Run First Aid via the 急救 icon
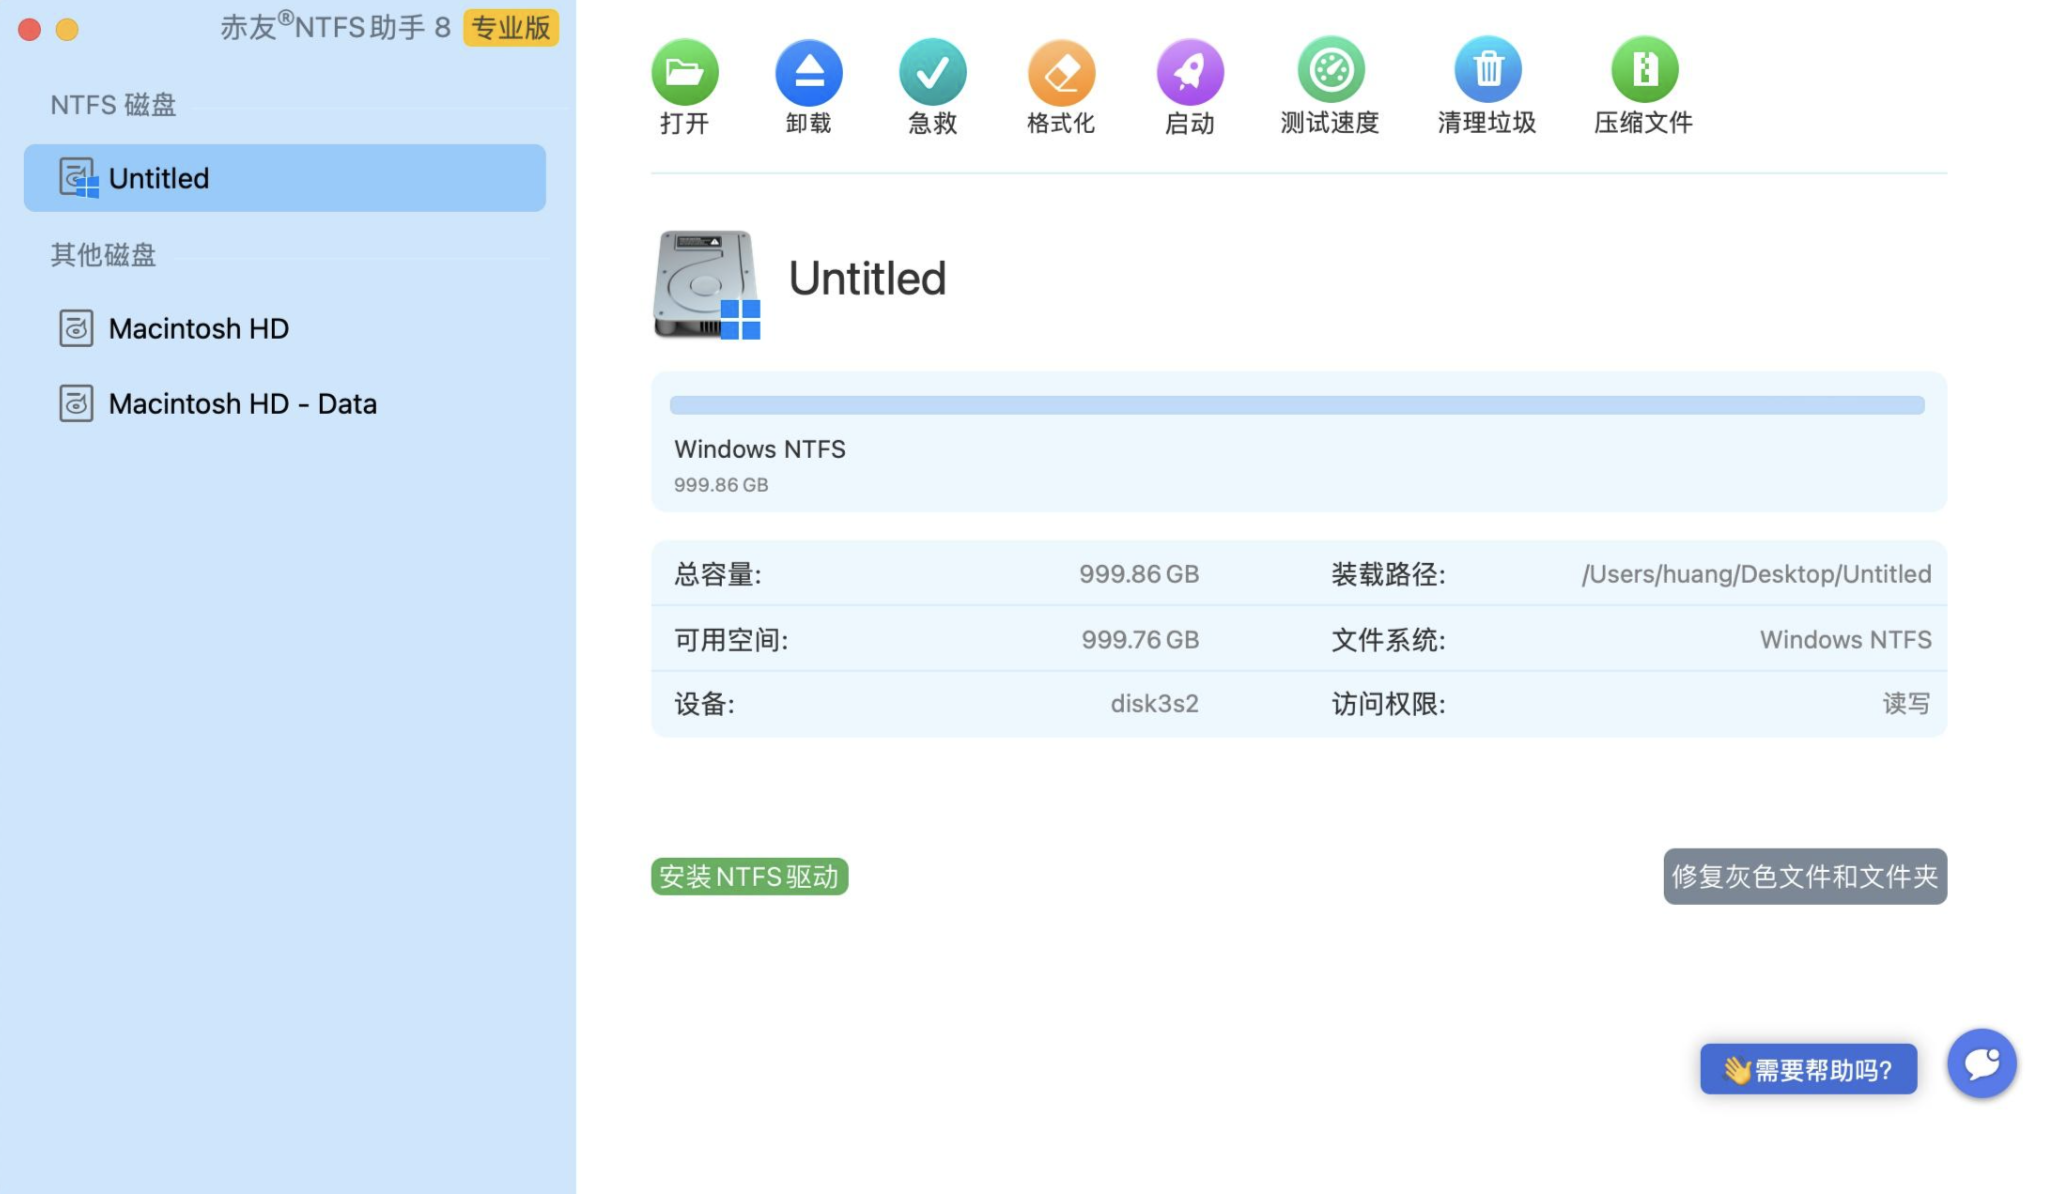Screen dimensions: 2052x1194 coord(933,72)
